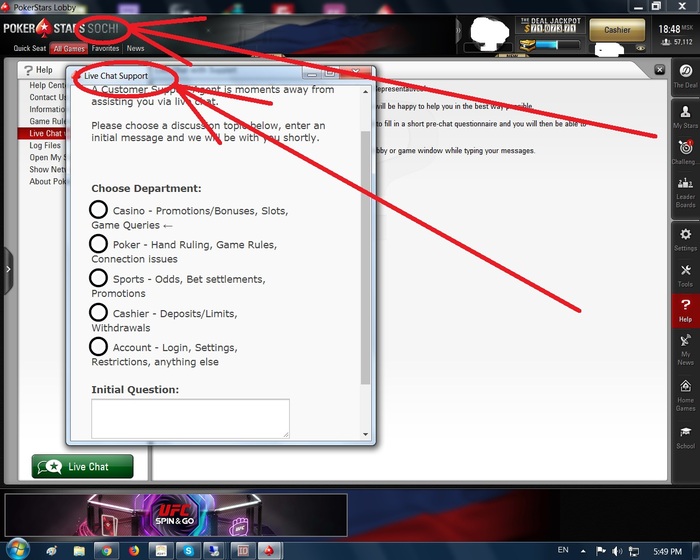The width and height of the screenshot is (700, 560).
Task: Click chat window scroll up arrow
Action: click(x=366, y=92)
